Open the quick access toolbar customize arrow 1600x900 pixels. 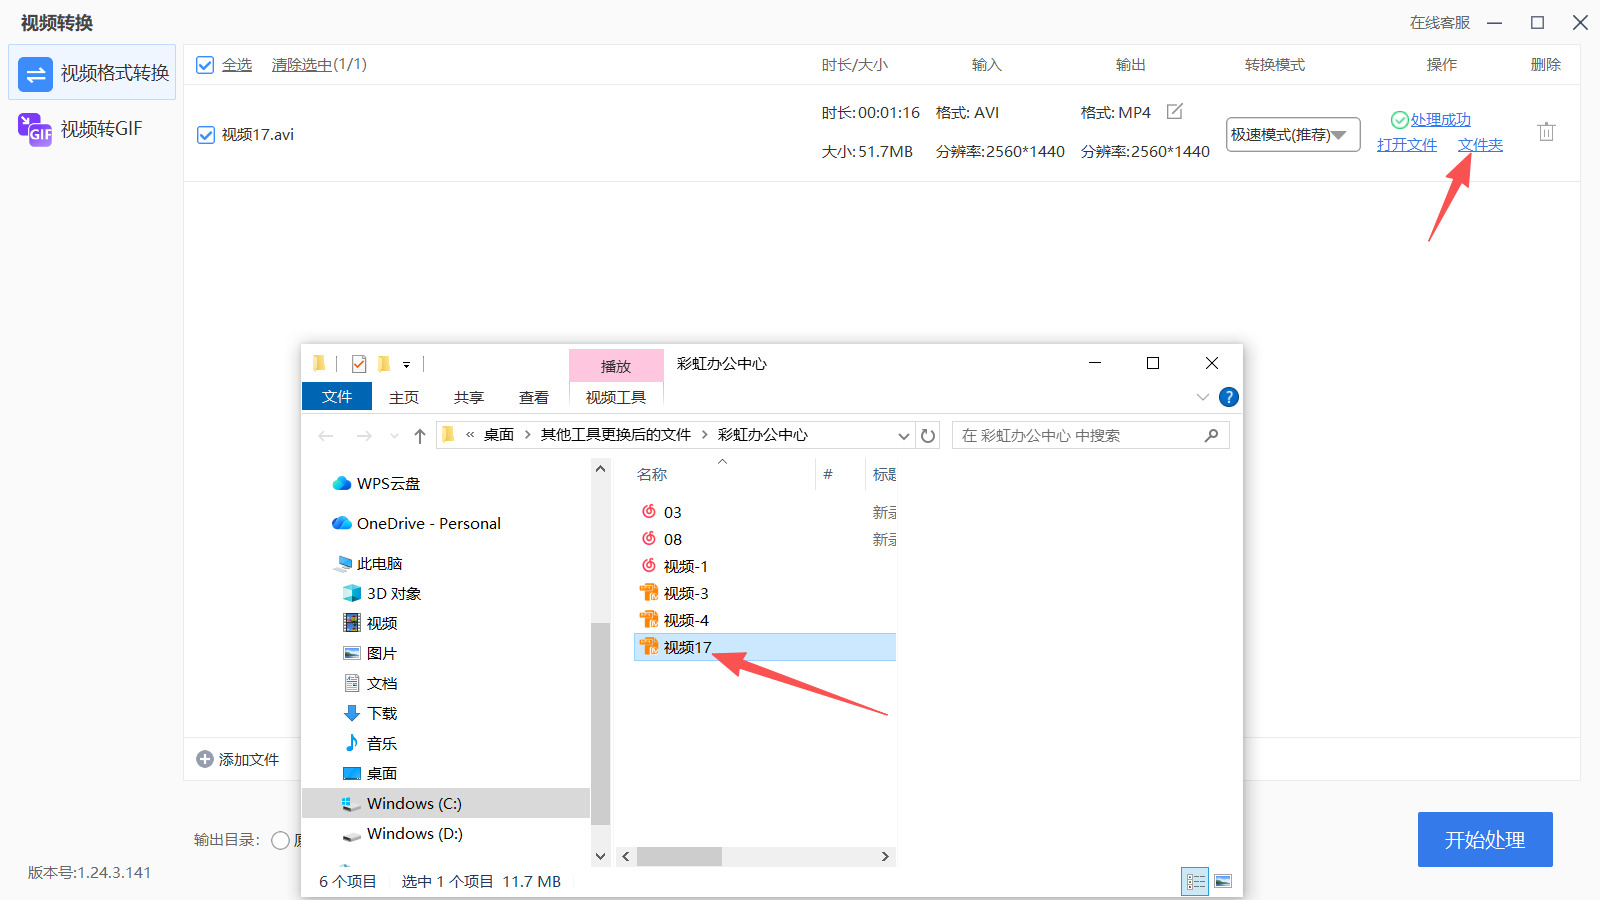pos(406,364)
